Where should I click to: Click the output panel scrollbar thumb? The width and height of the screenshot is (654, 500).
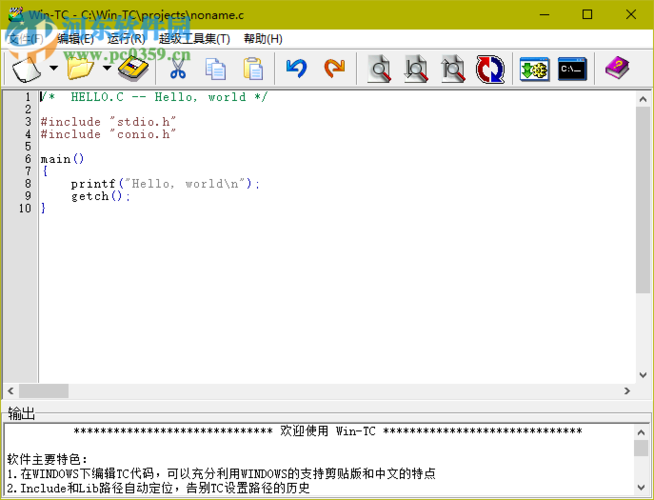click(641, 448)
